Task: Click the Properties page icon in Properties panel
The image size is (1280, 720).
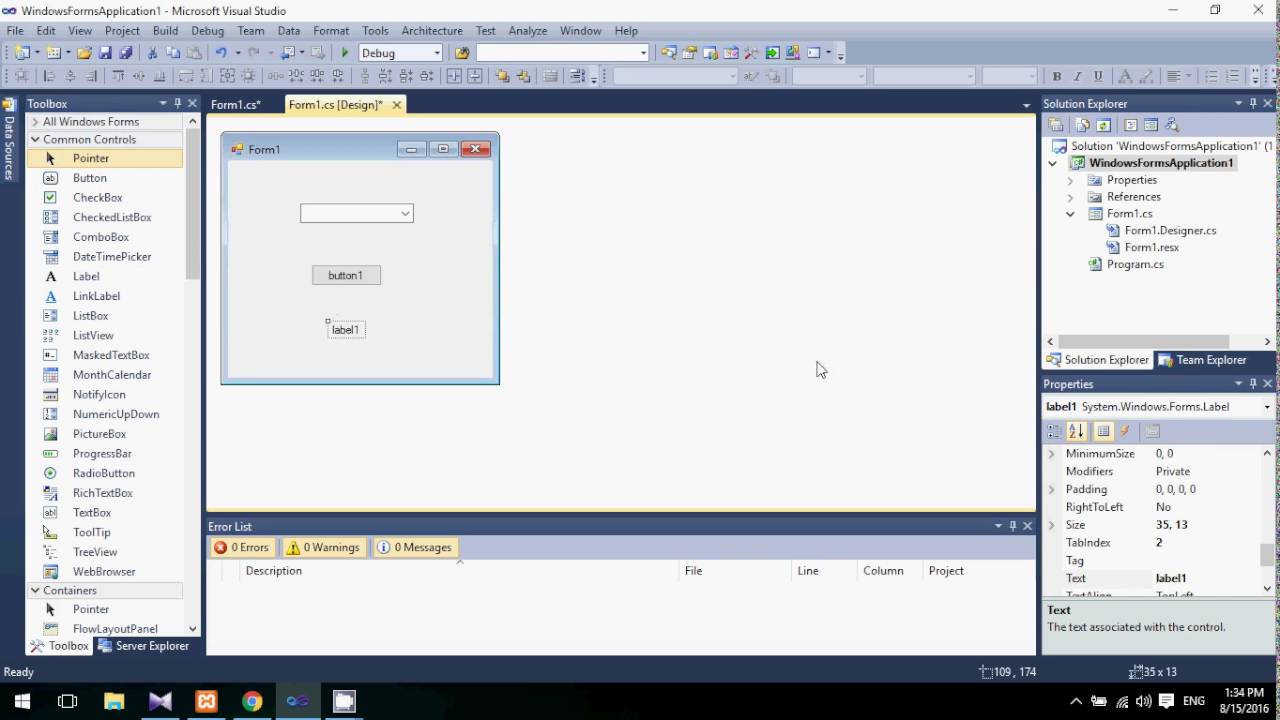Action: tap(1152, 431)
